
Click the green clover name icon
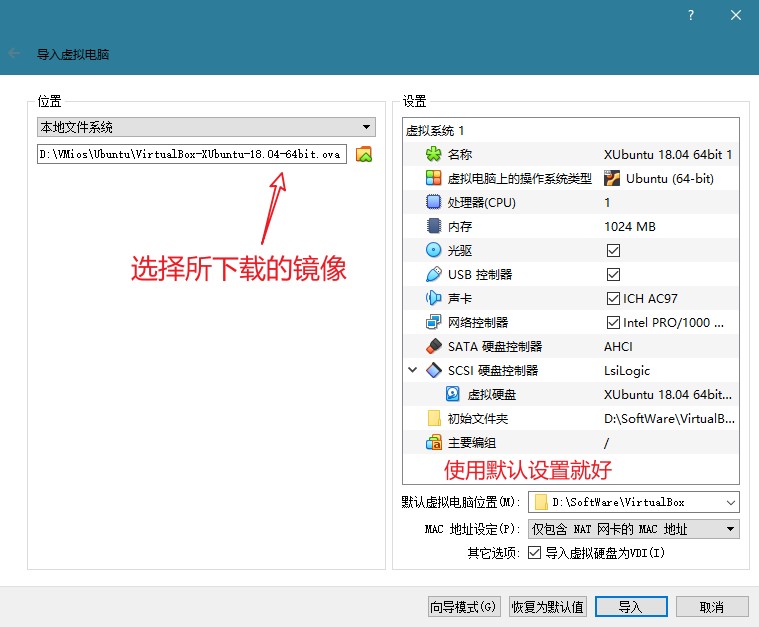coord(433,155)
